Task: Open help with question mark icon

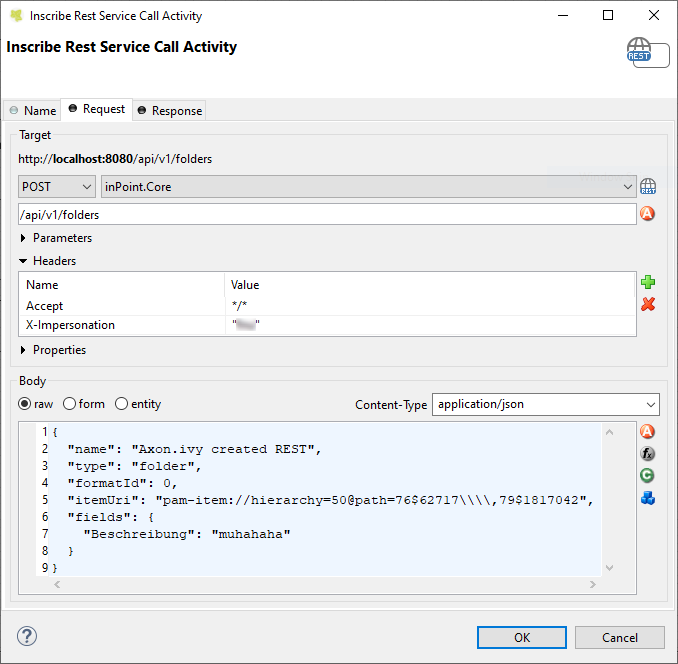Action: [27, 636]
